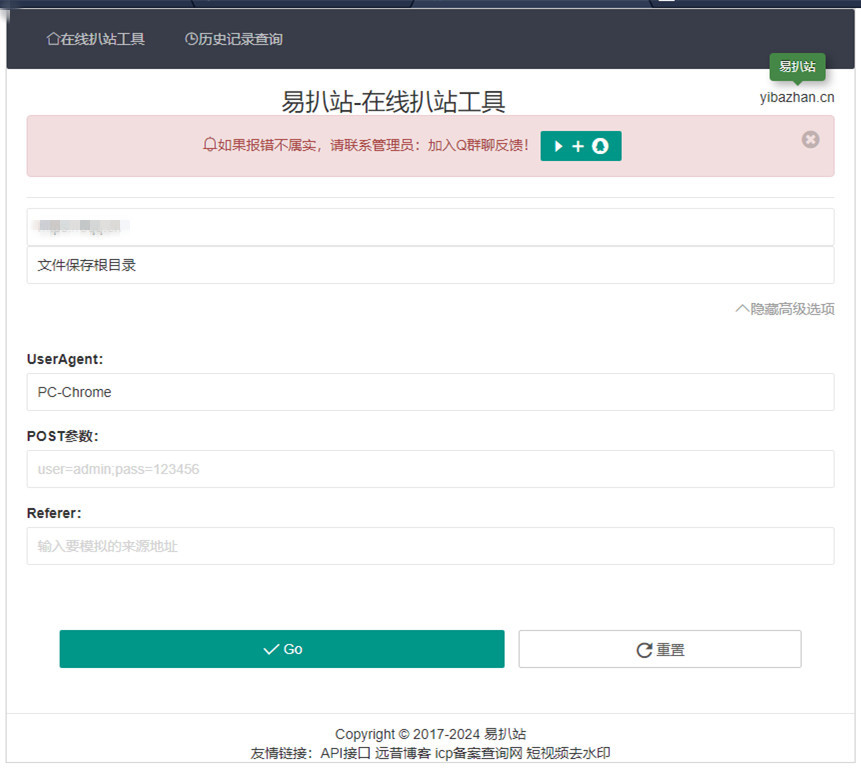Screen dimensions: 861x768
Task: Click the UserAgent: label
Action: click(x=65, y=359)
